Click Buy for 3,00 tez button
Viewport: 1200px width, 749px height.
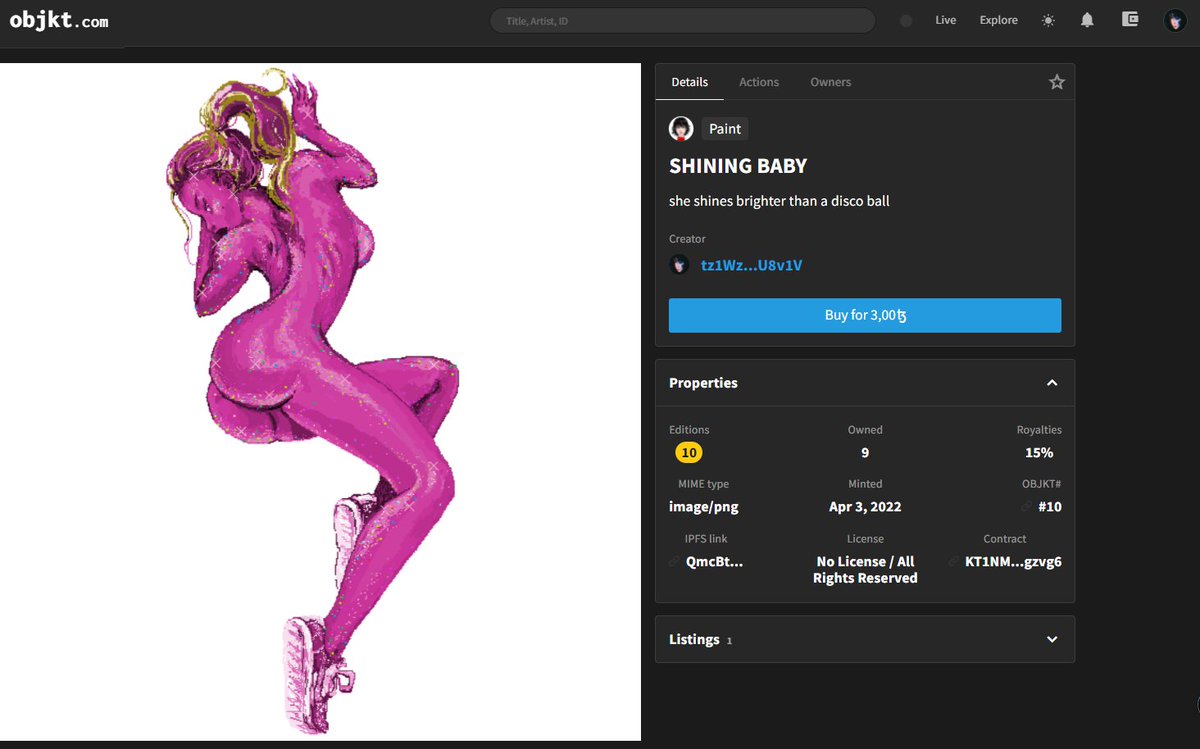(x=865, y=315)
